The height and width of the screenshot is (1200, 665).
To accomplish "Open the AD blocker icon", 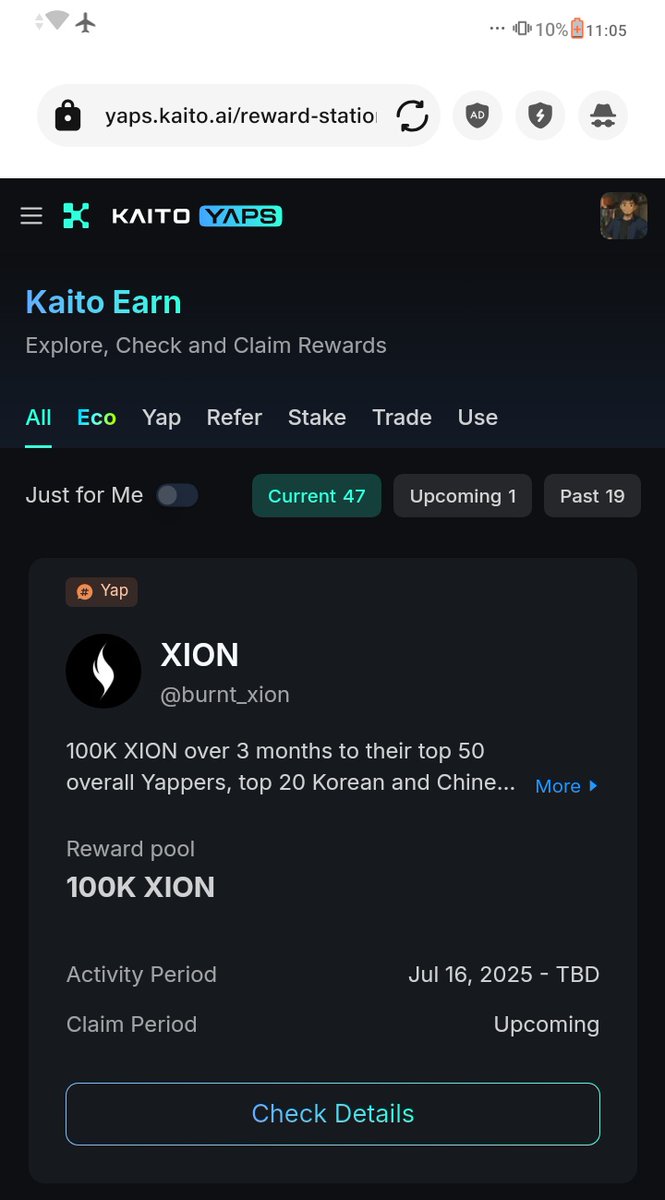I will [x=478, y=116].
